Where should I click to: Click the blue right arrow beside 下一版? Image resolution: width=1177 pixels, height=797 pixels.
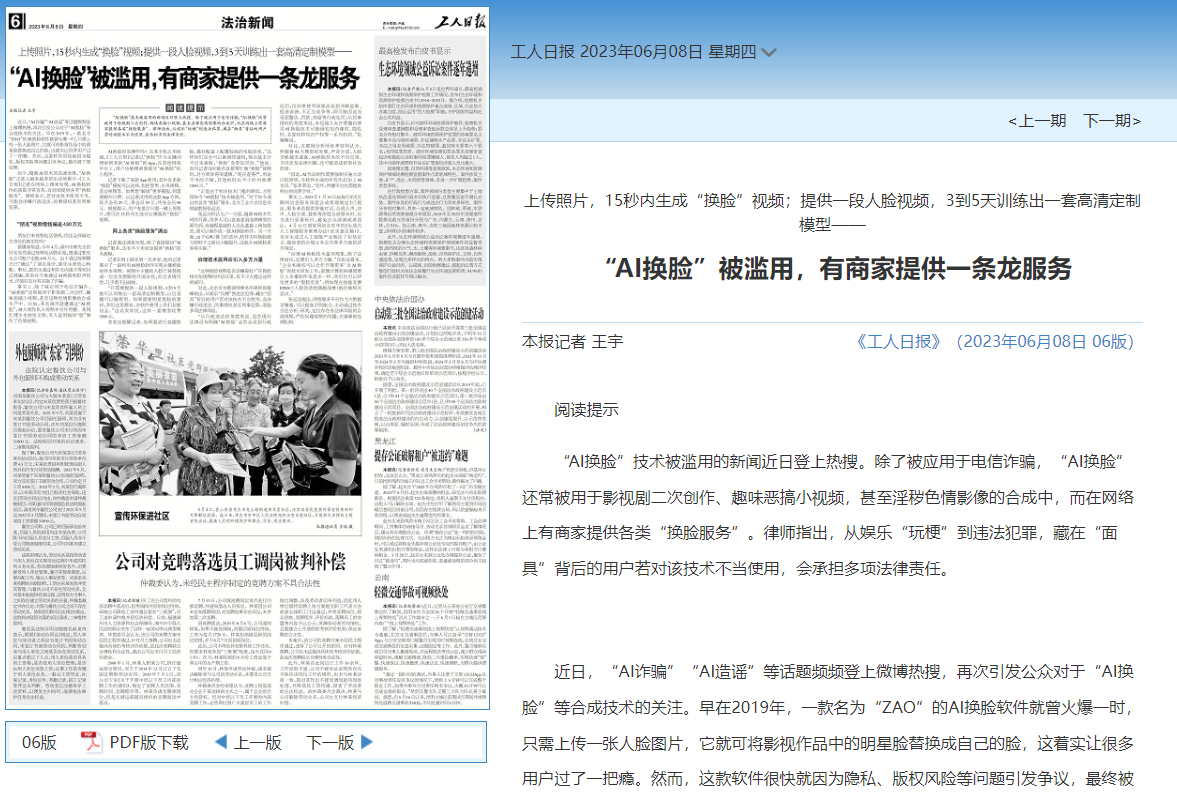point(367,742)
